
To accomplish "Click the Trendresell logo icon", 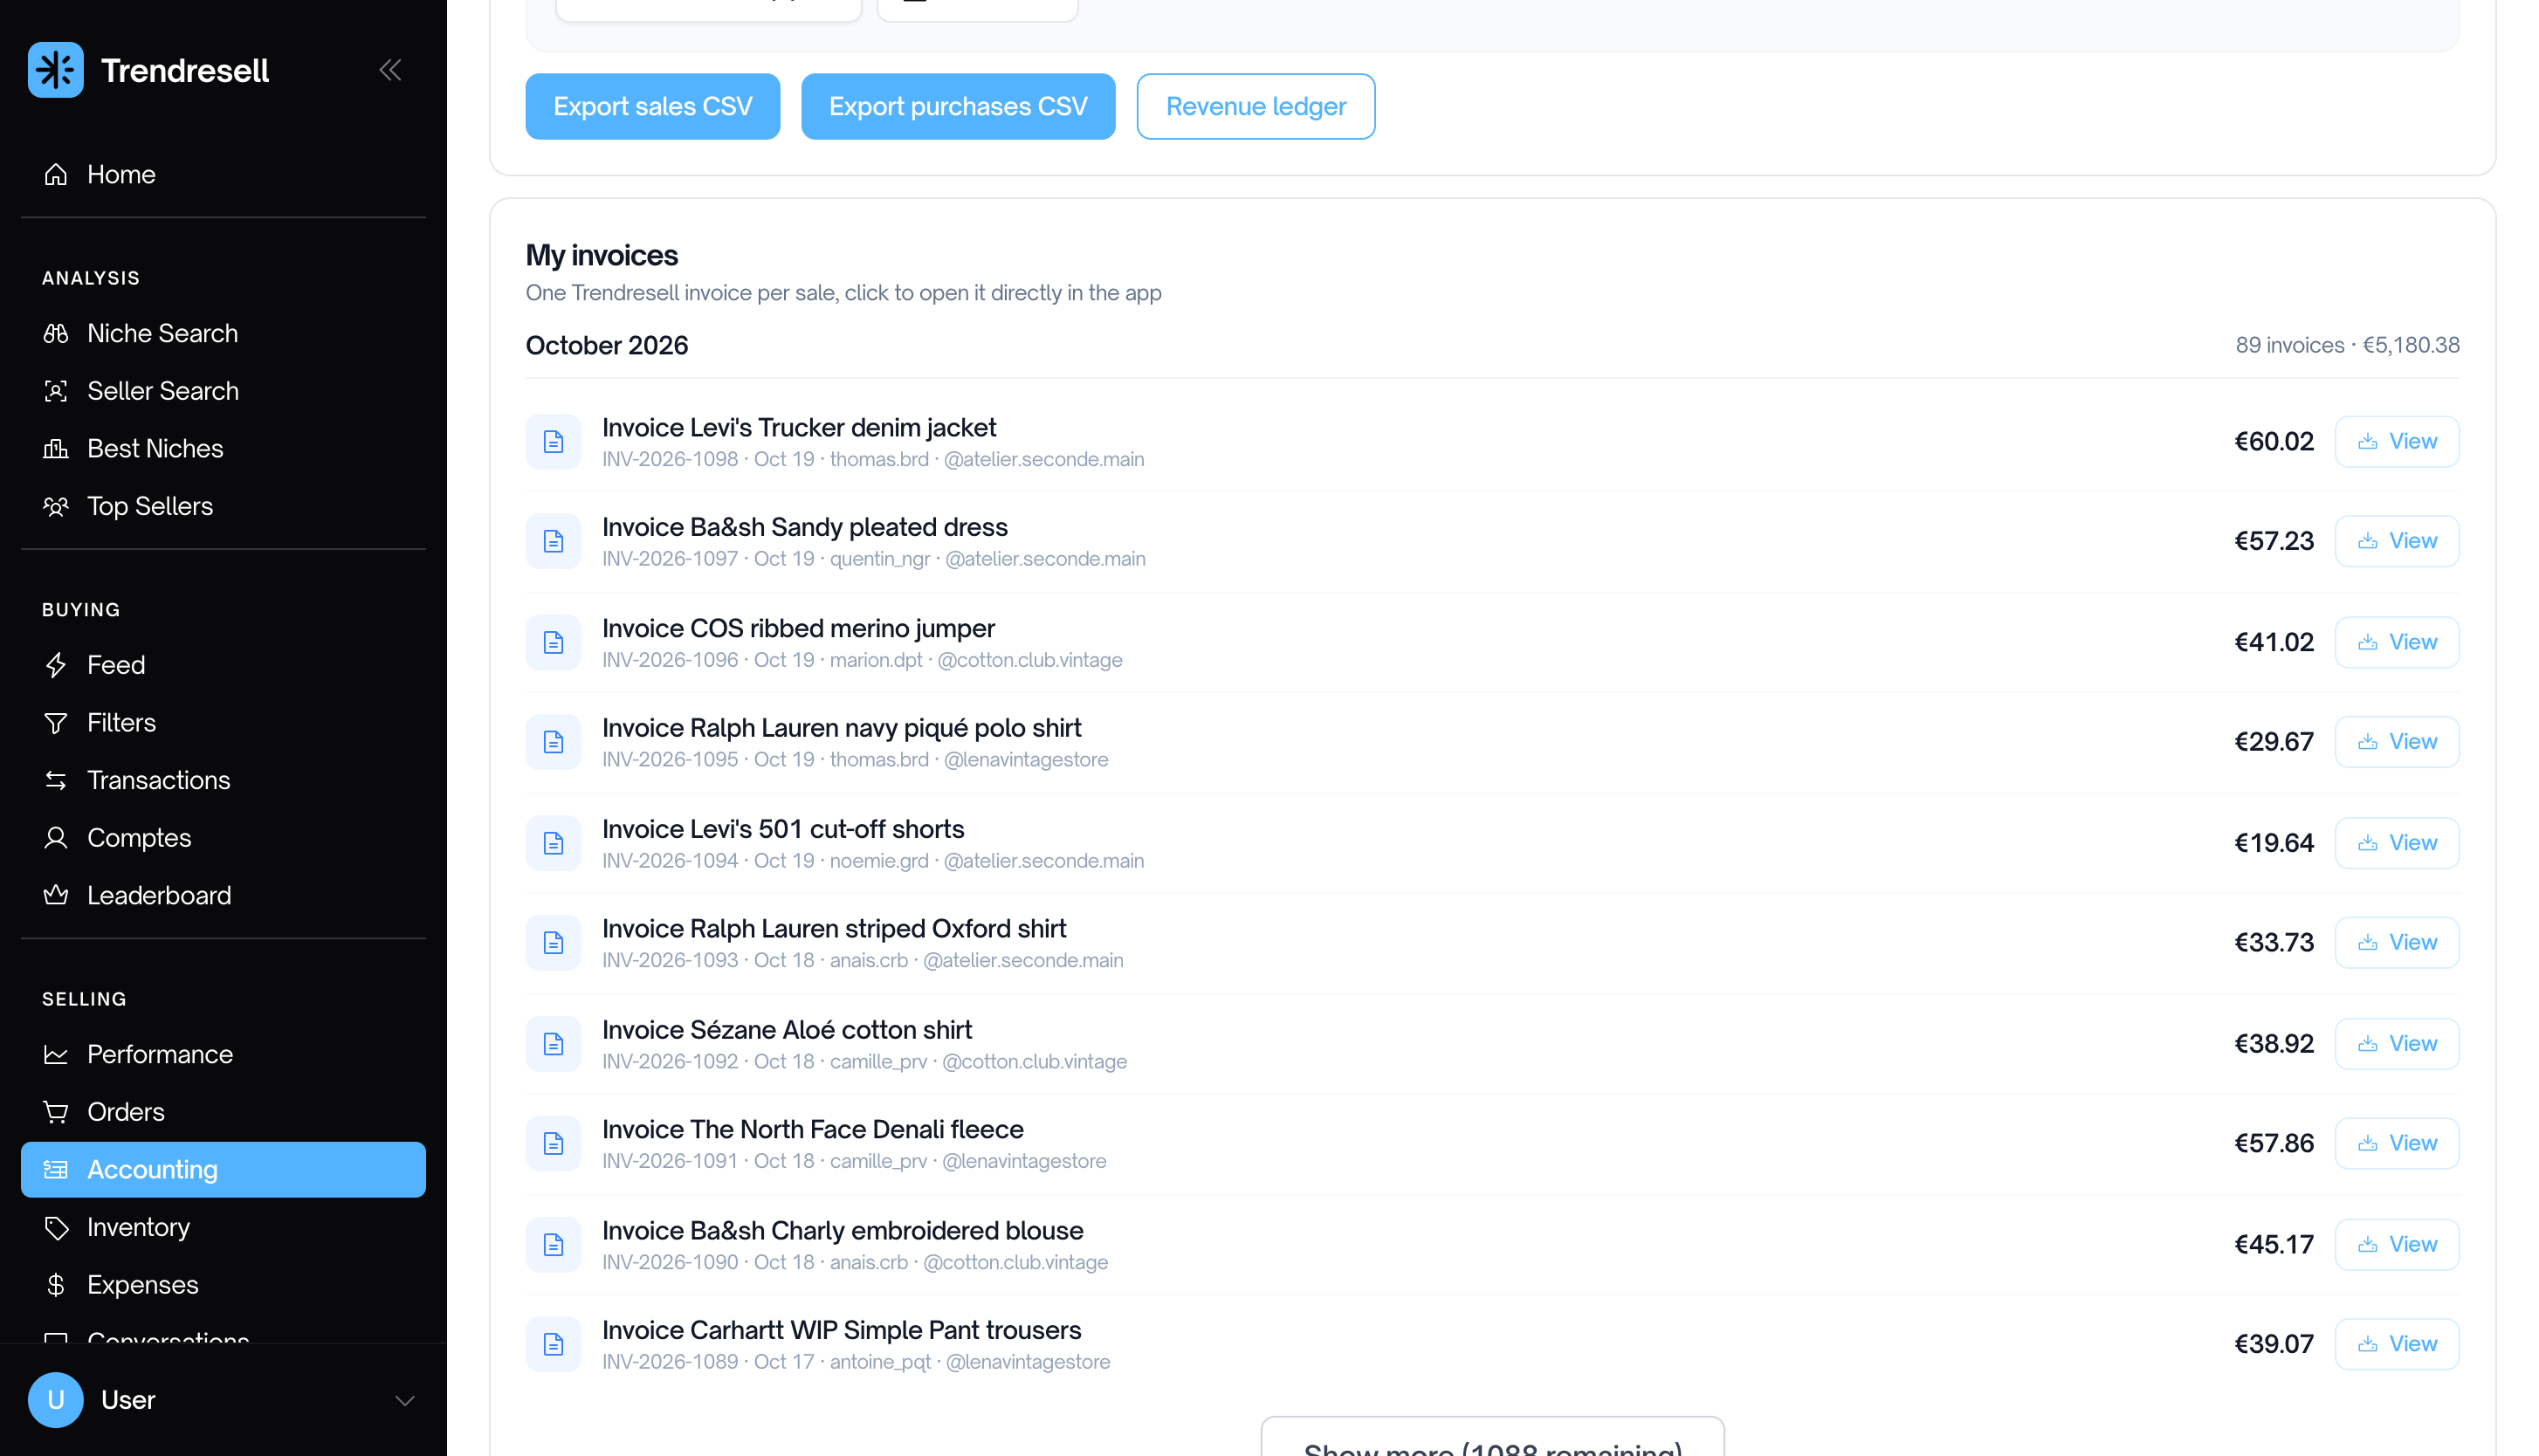I will click(56, 70).
